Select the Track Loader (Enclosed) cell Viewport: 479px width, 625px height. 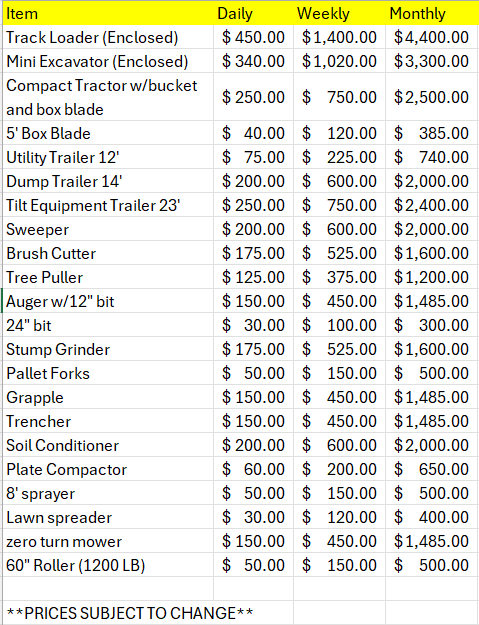108,37
